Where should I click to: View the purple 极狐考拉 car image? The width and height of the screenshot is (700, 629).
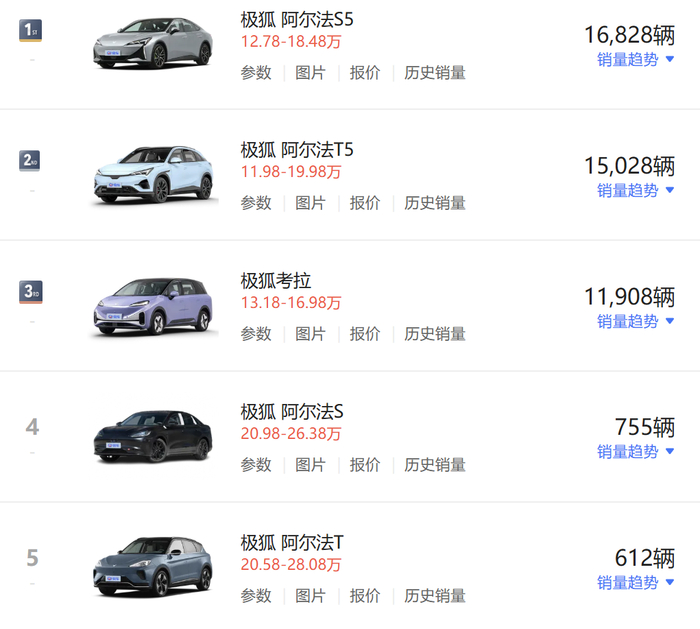click(x=153, y=305)
